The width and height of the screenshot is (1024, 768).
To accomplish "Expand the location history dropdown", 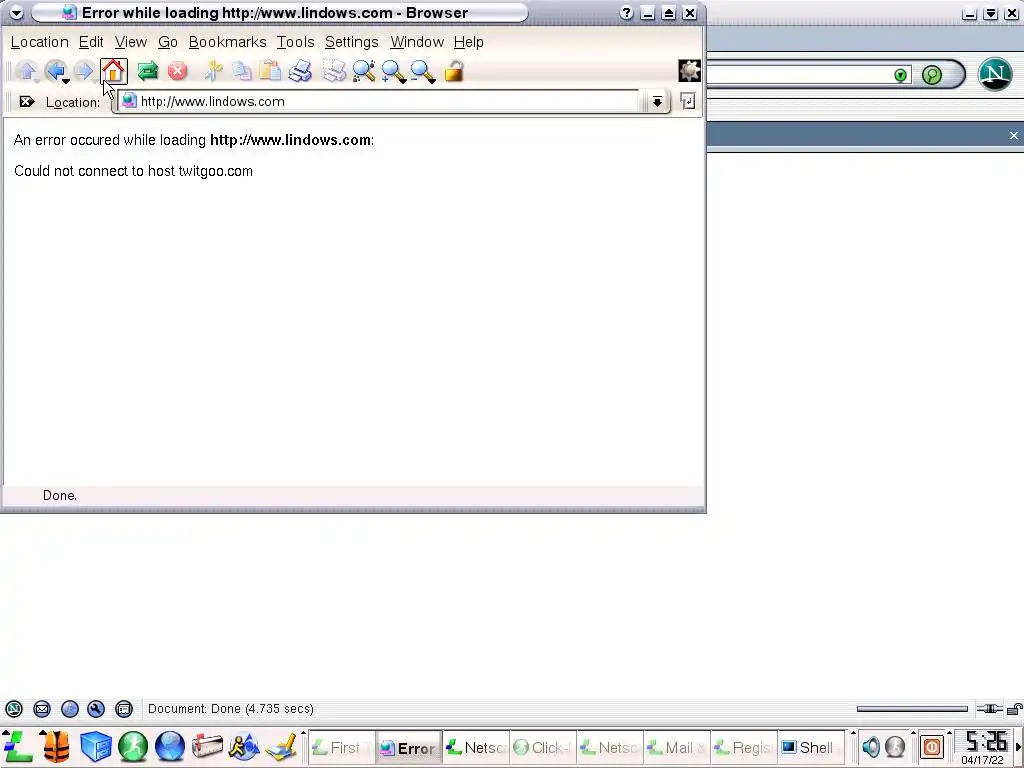I will click(656, 101).
